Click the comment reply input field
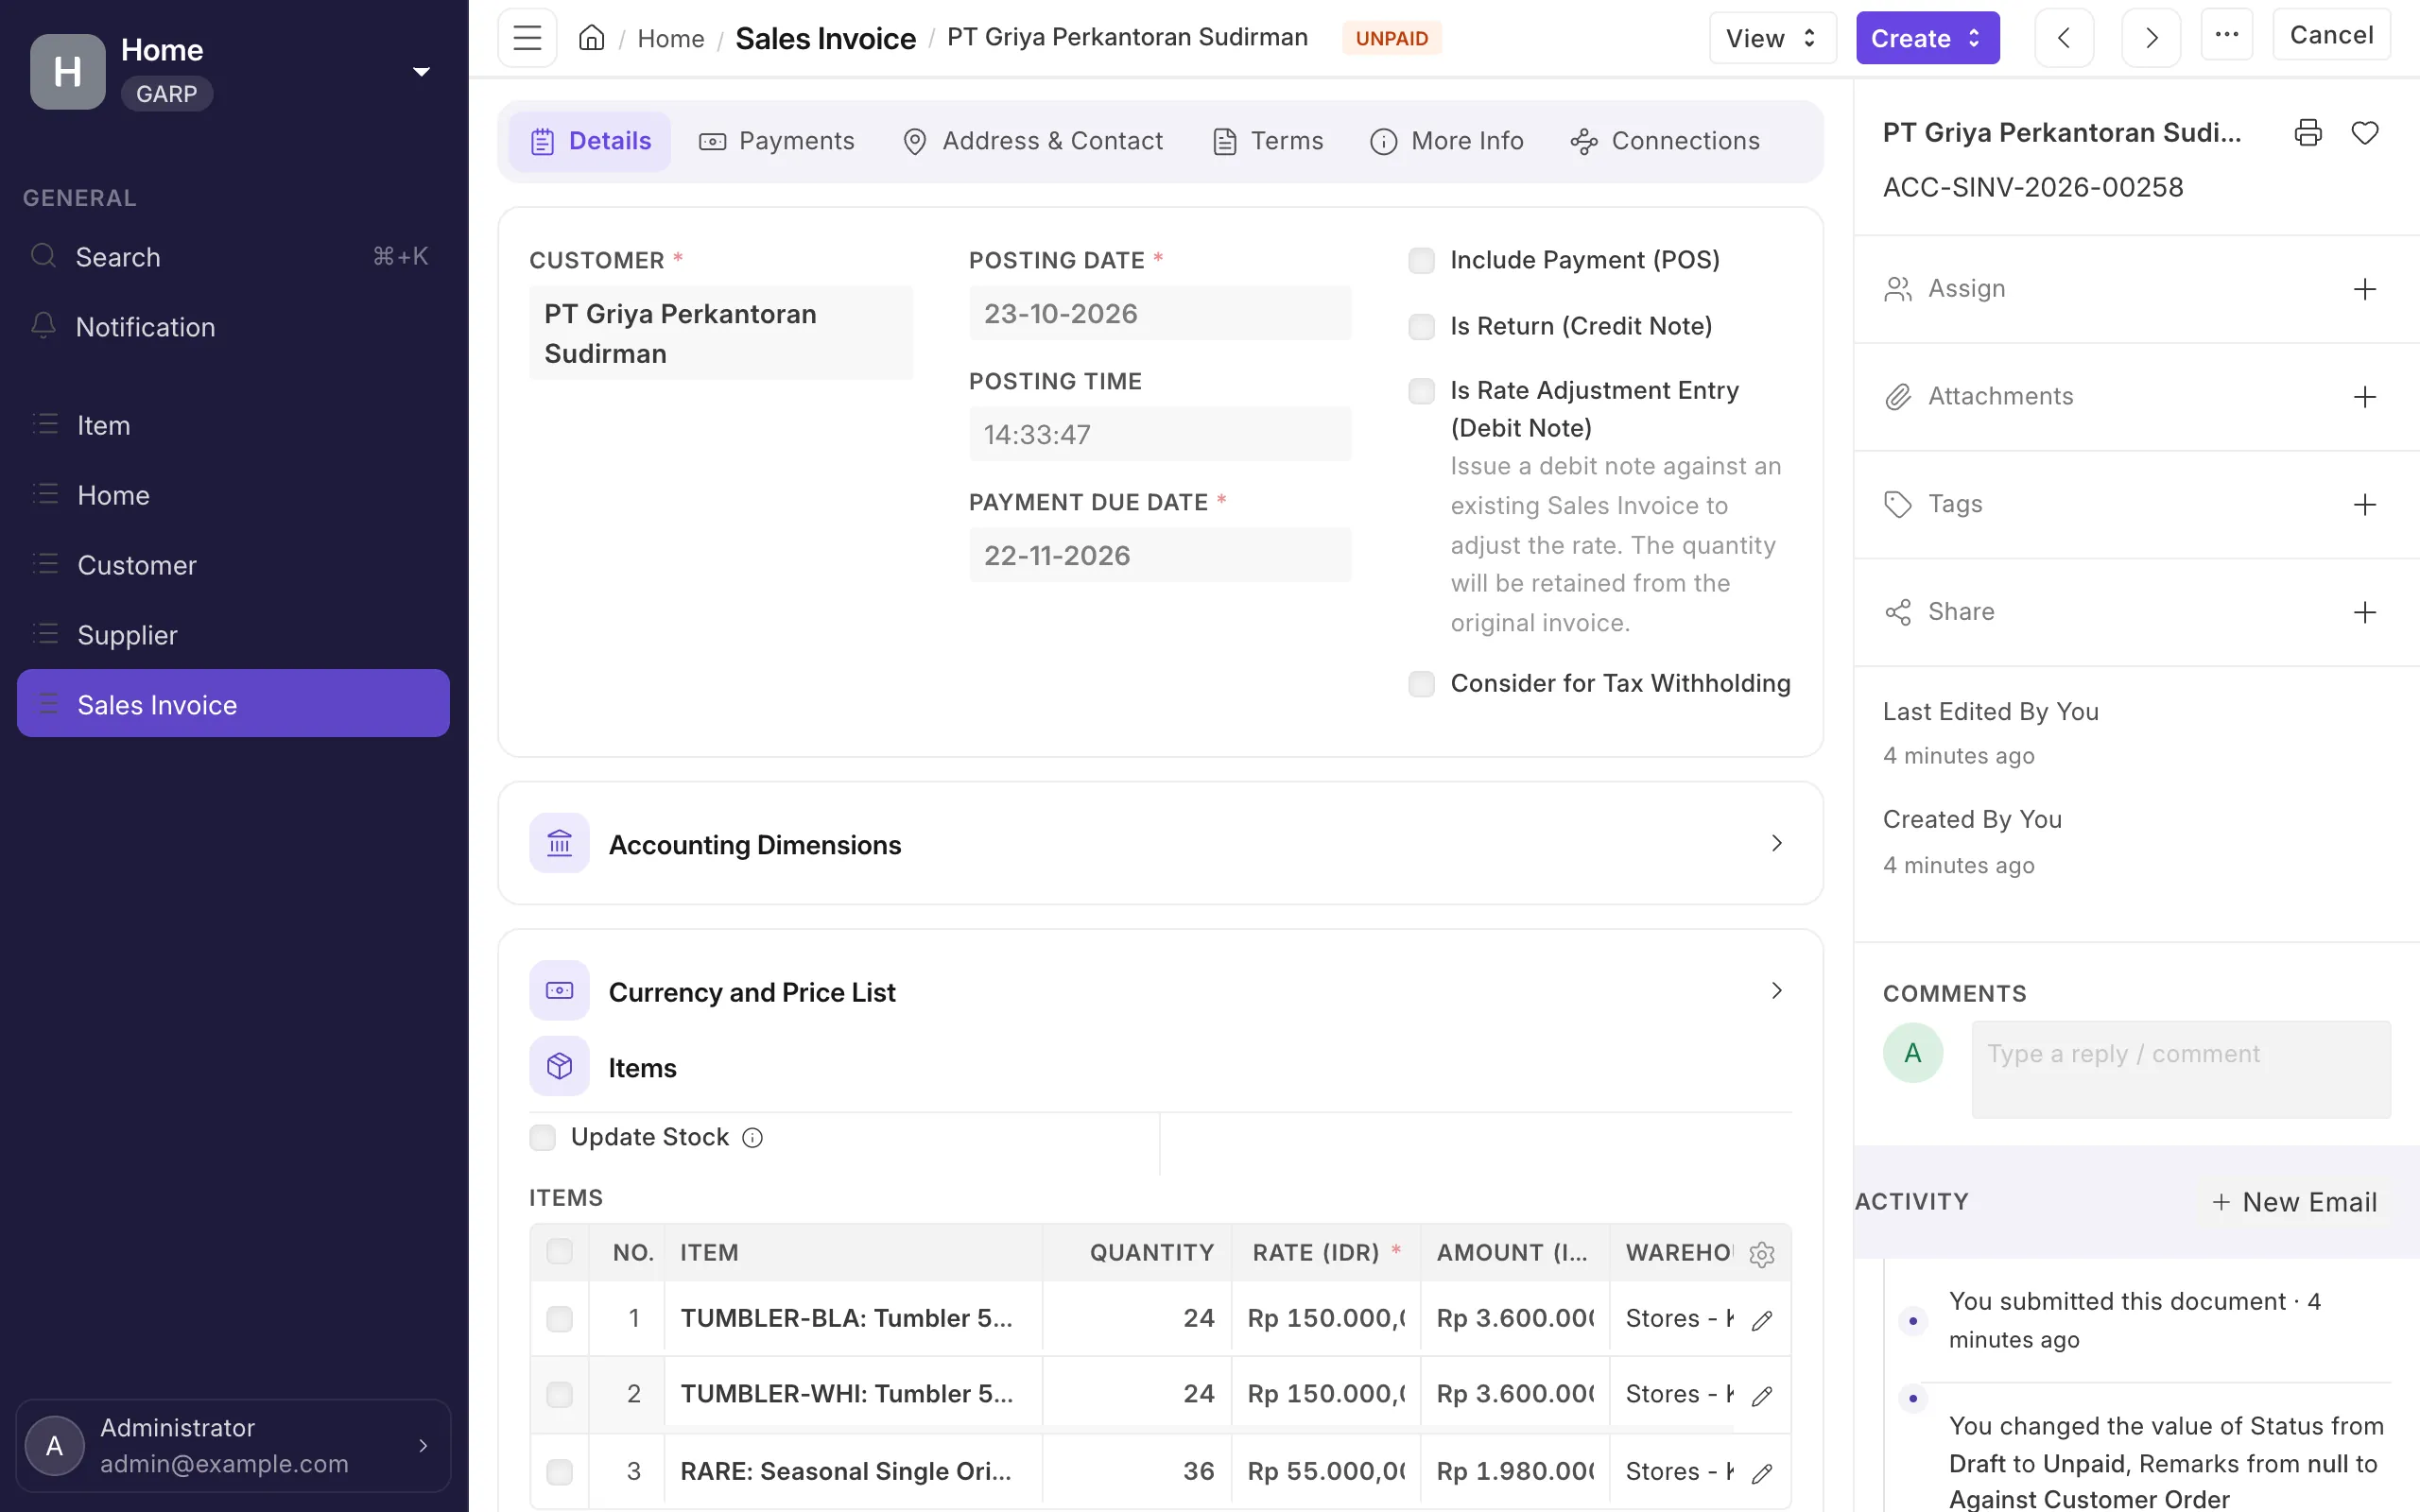Viewport: 2420px width, 1512px height. 2181,1069
